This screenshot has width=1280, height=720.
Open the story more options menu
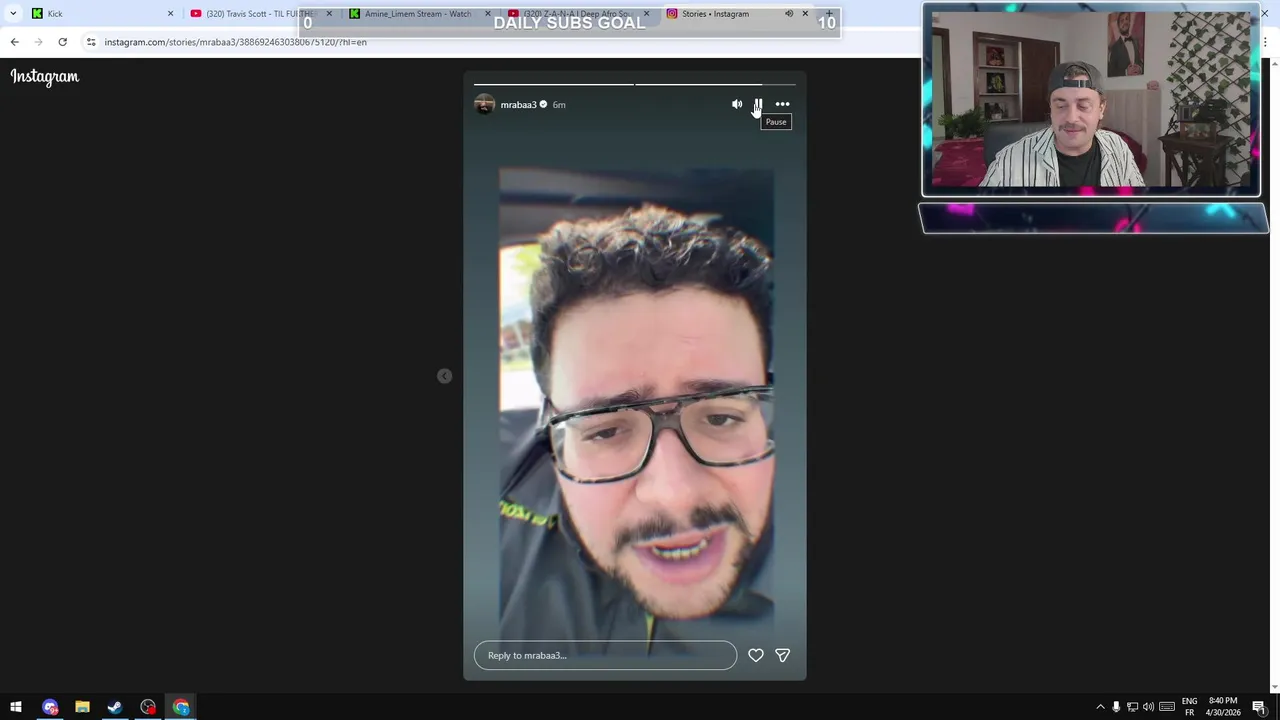(x=782, y=104)
